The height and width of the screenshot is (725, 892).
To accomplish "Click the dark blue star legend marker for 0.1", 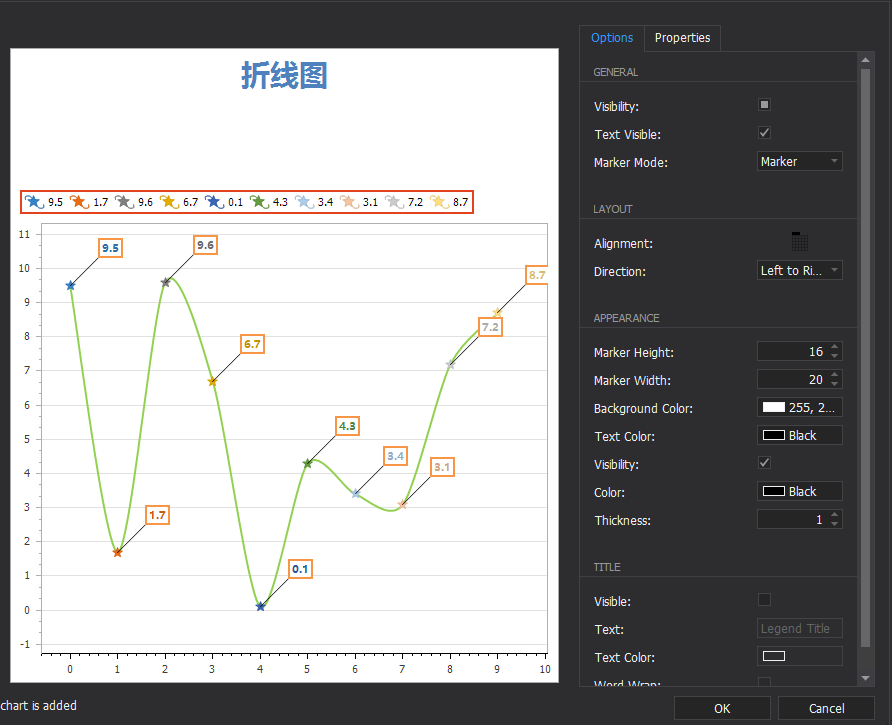I will [214, 201].
